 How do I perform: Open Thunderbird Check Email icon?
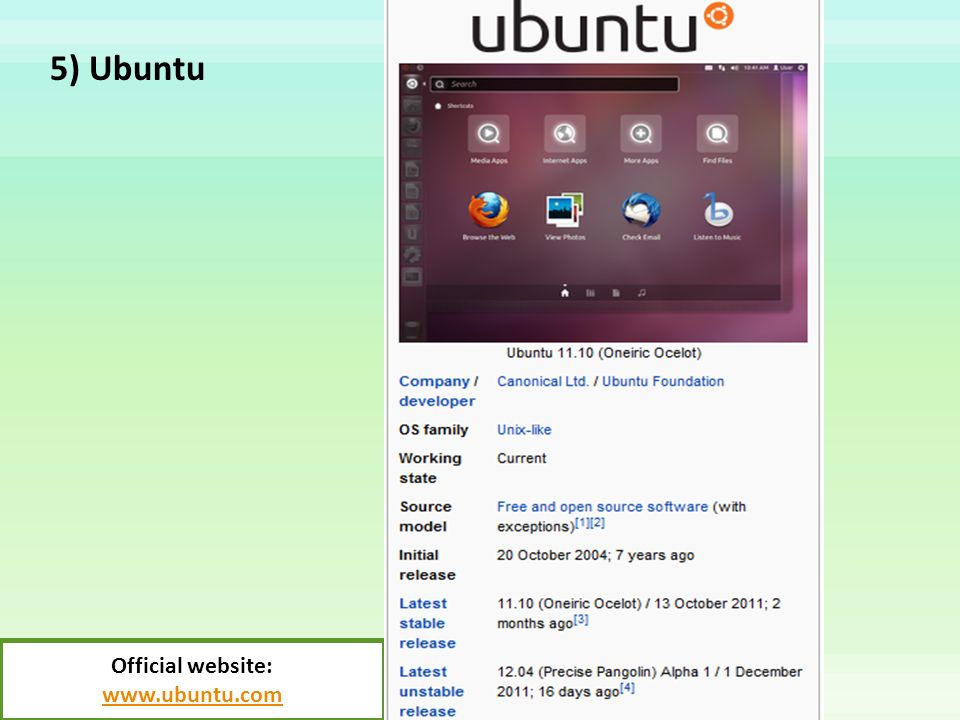pyautogui.click(x=640, y=210)
